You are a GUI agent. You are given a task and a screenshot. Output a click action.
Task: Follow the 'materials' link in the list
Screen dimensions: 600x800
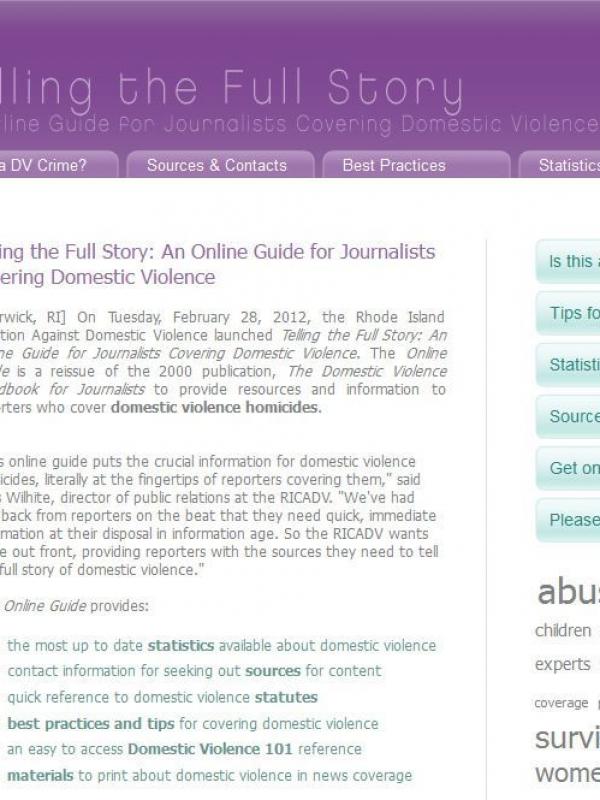point(40,776)
